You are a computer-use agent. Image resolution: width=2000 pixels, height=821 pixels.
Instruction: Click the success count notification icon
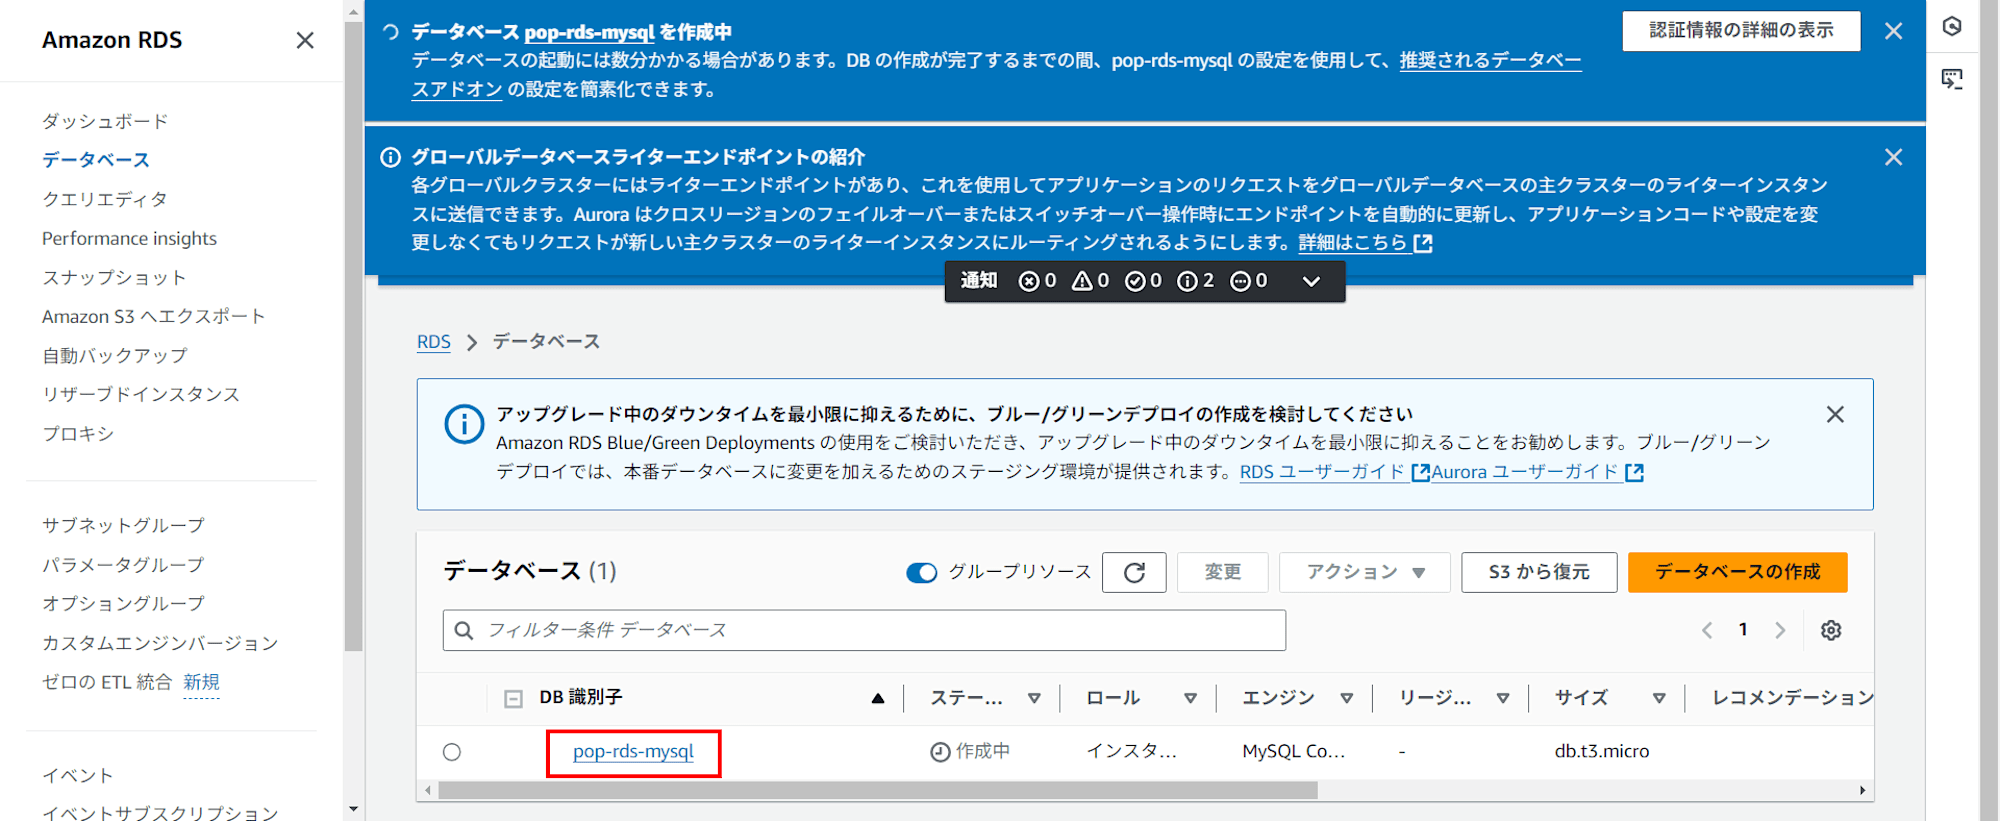pos(1135,281)
